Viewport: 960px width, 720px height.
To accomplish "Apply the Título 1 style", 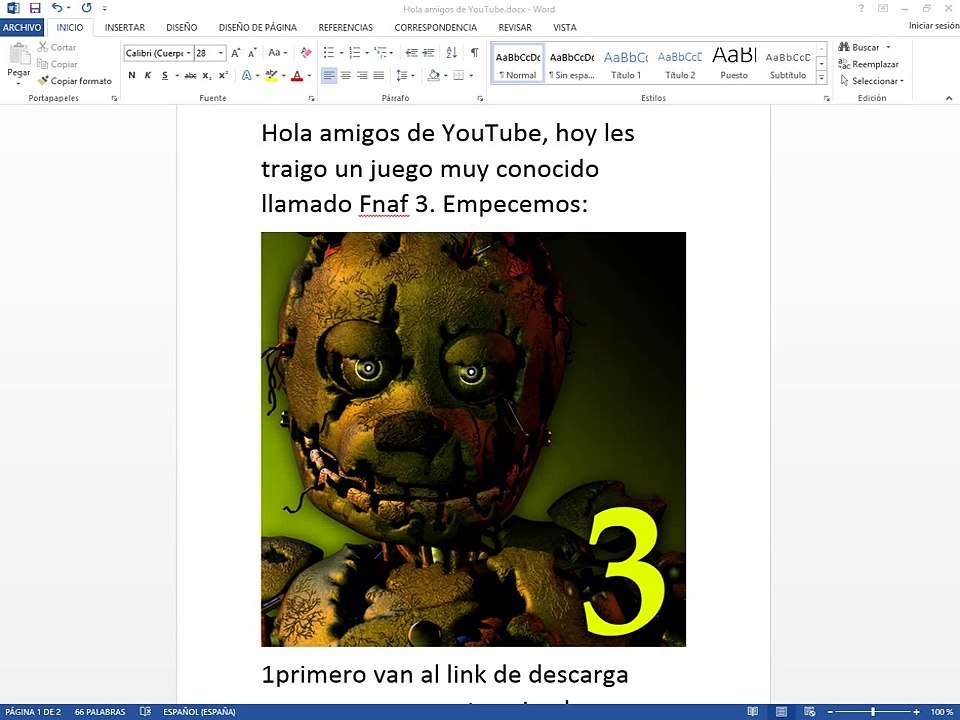I will click(626, 63).
